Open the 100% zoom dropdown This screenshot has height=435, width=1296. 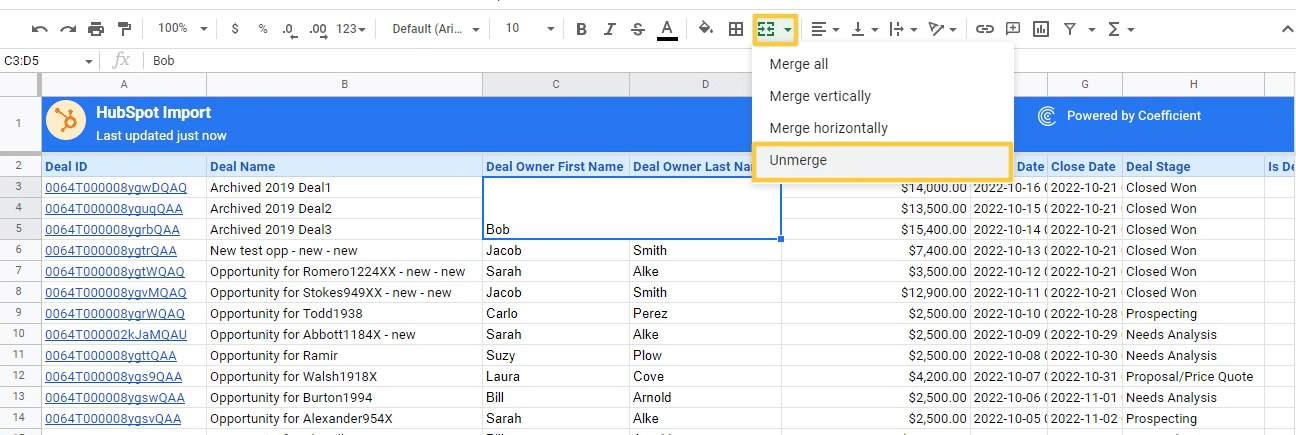183,29
